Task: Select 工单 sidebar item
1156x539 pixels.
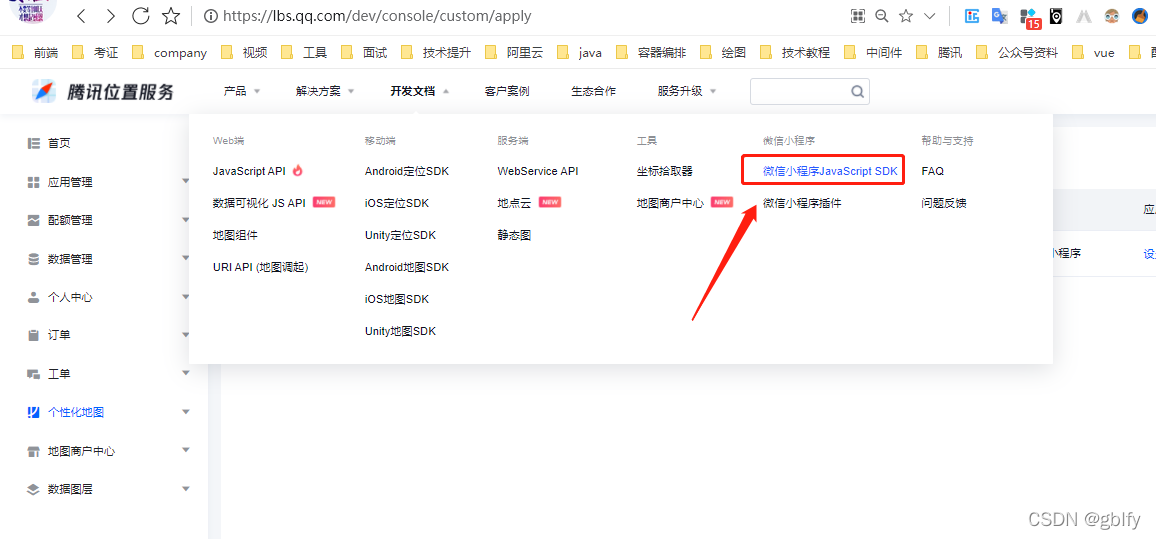Action: [x=59, y=374]
